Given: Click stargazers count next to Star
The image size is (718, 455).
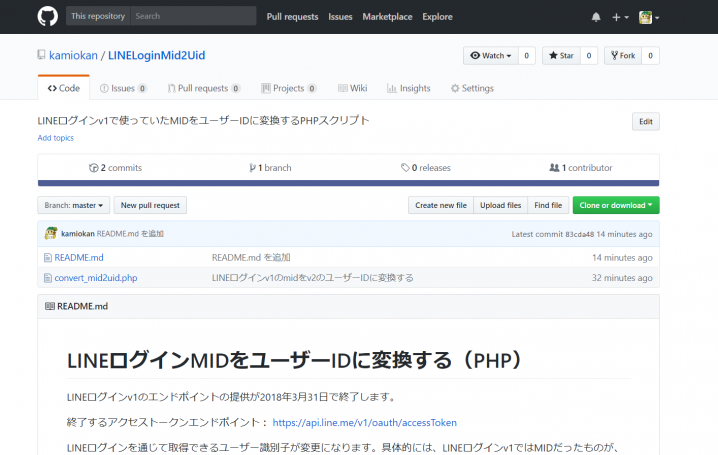Looking at the screenshot, I should 589,56.
